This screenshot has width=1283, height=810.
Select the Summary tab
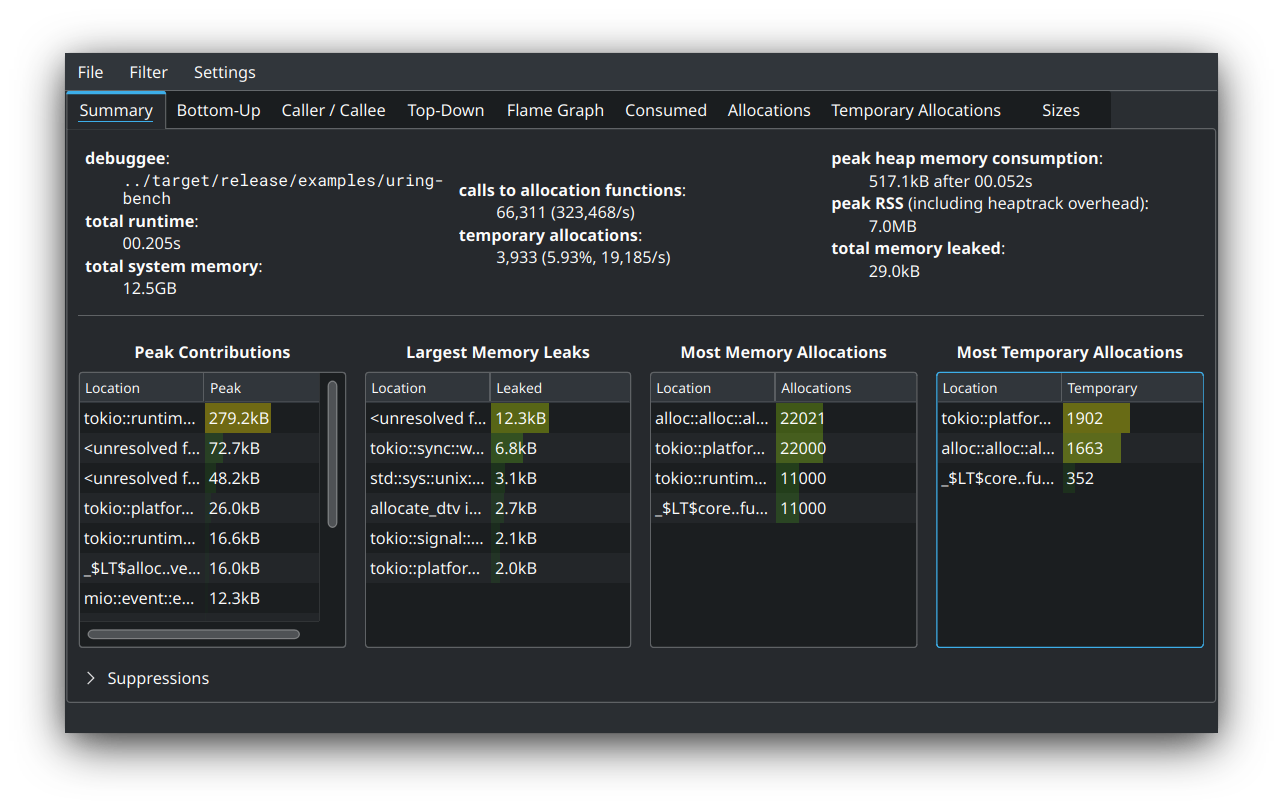(116, 110)
